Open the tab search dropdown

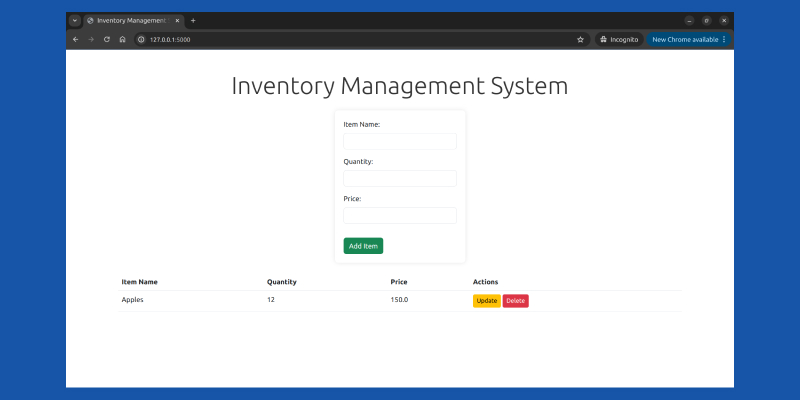click(75, 20)
